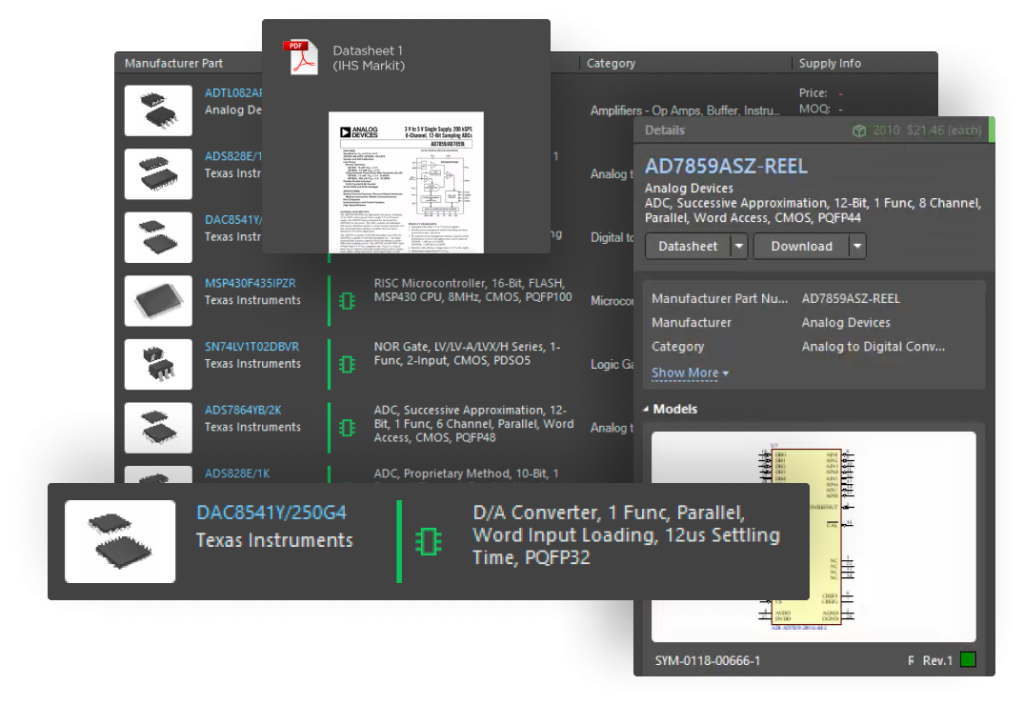Click the Supply Info column header
The width and height of the screenshot is (1024, 705).
coord(829,63)
